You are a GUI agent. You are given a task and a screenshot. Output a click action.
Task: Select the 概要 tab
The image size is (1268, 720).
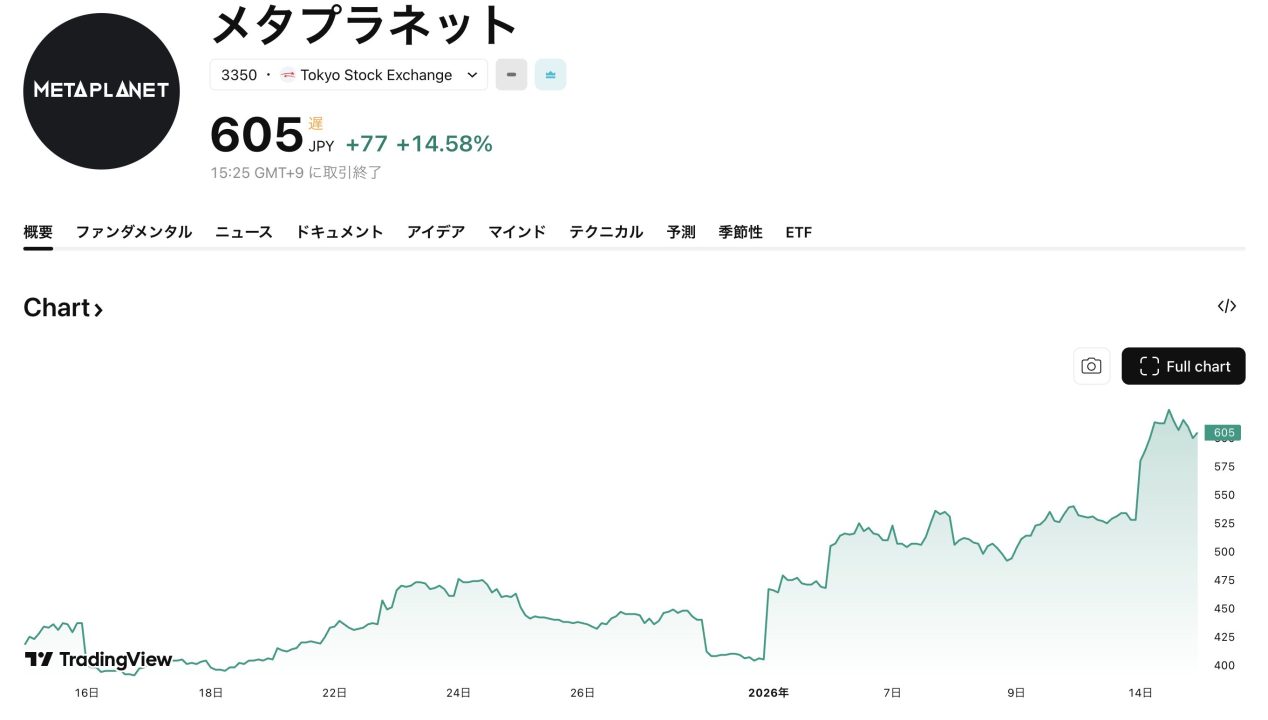[x=38, y=232]
